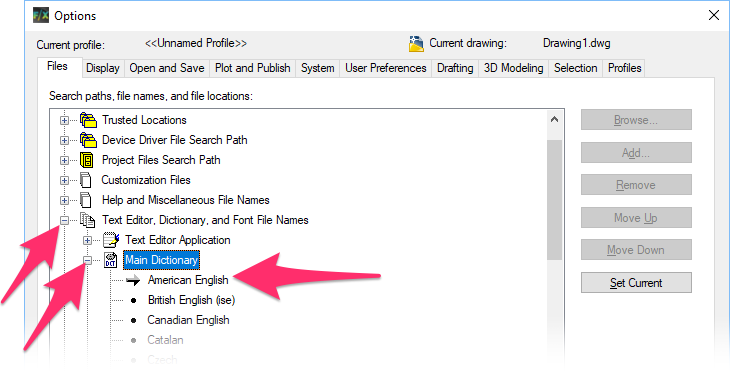Click the Remove button

click(x=636, y=185)
